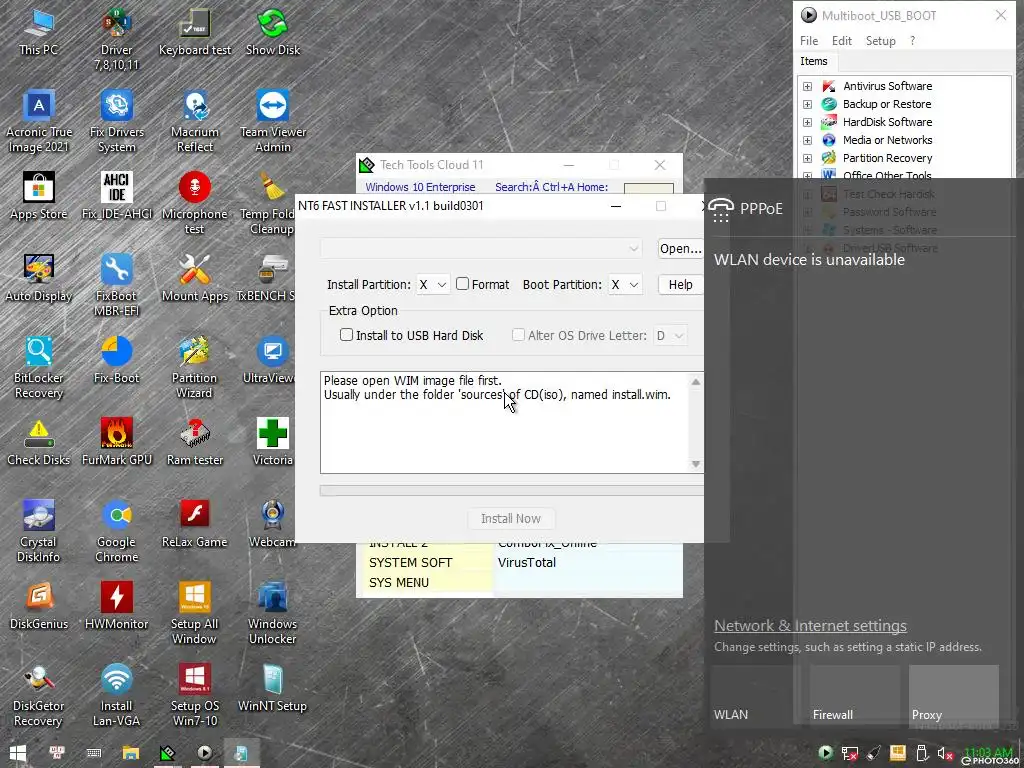Screen dimensions: 1024x768
Task: Enable Install to USB Hard Disk
Action: tap(347, 335)
